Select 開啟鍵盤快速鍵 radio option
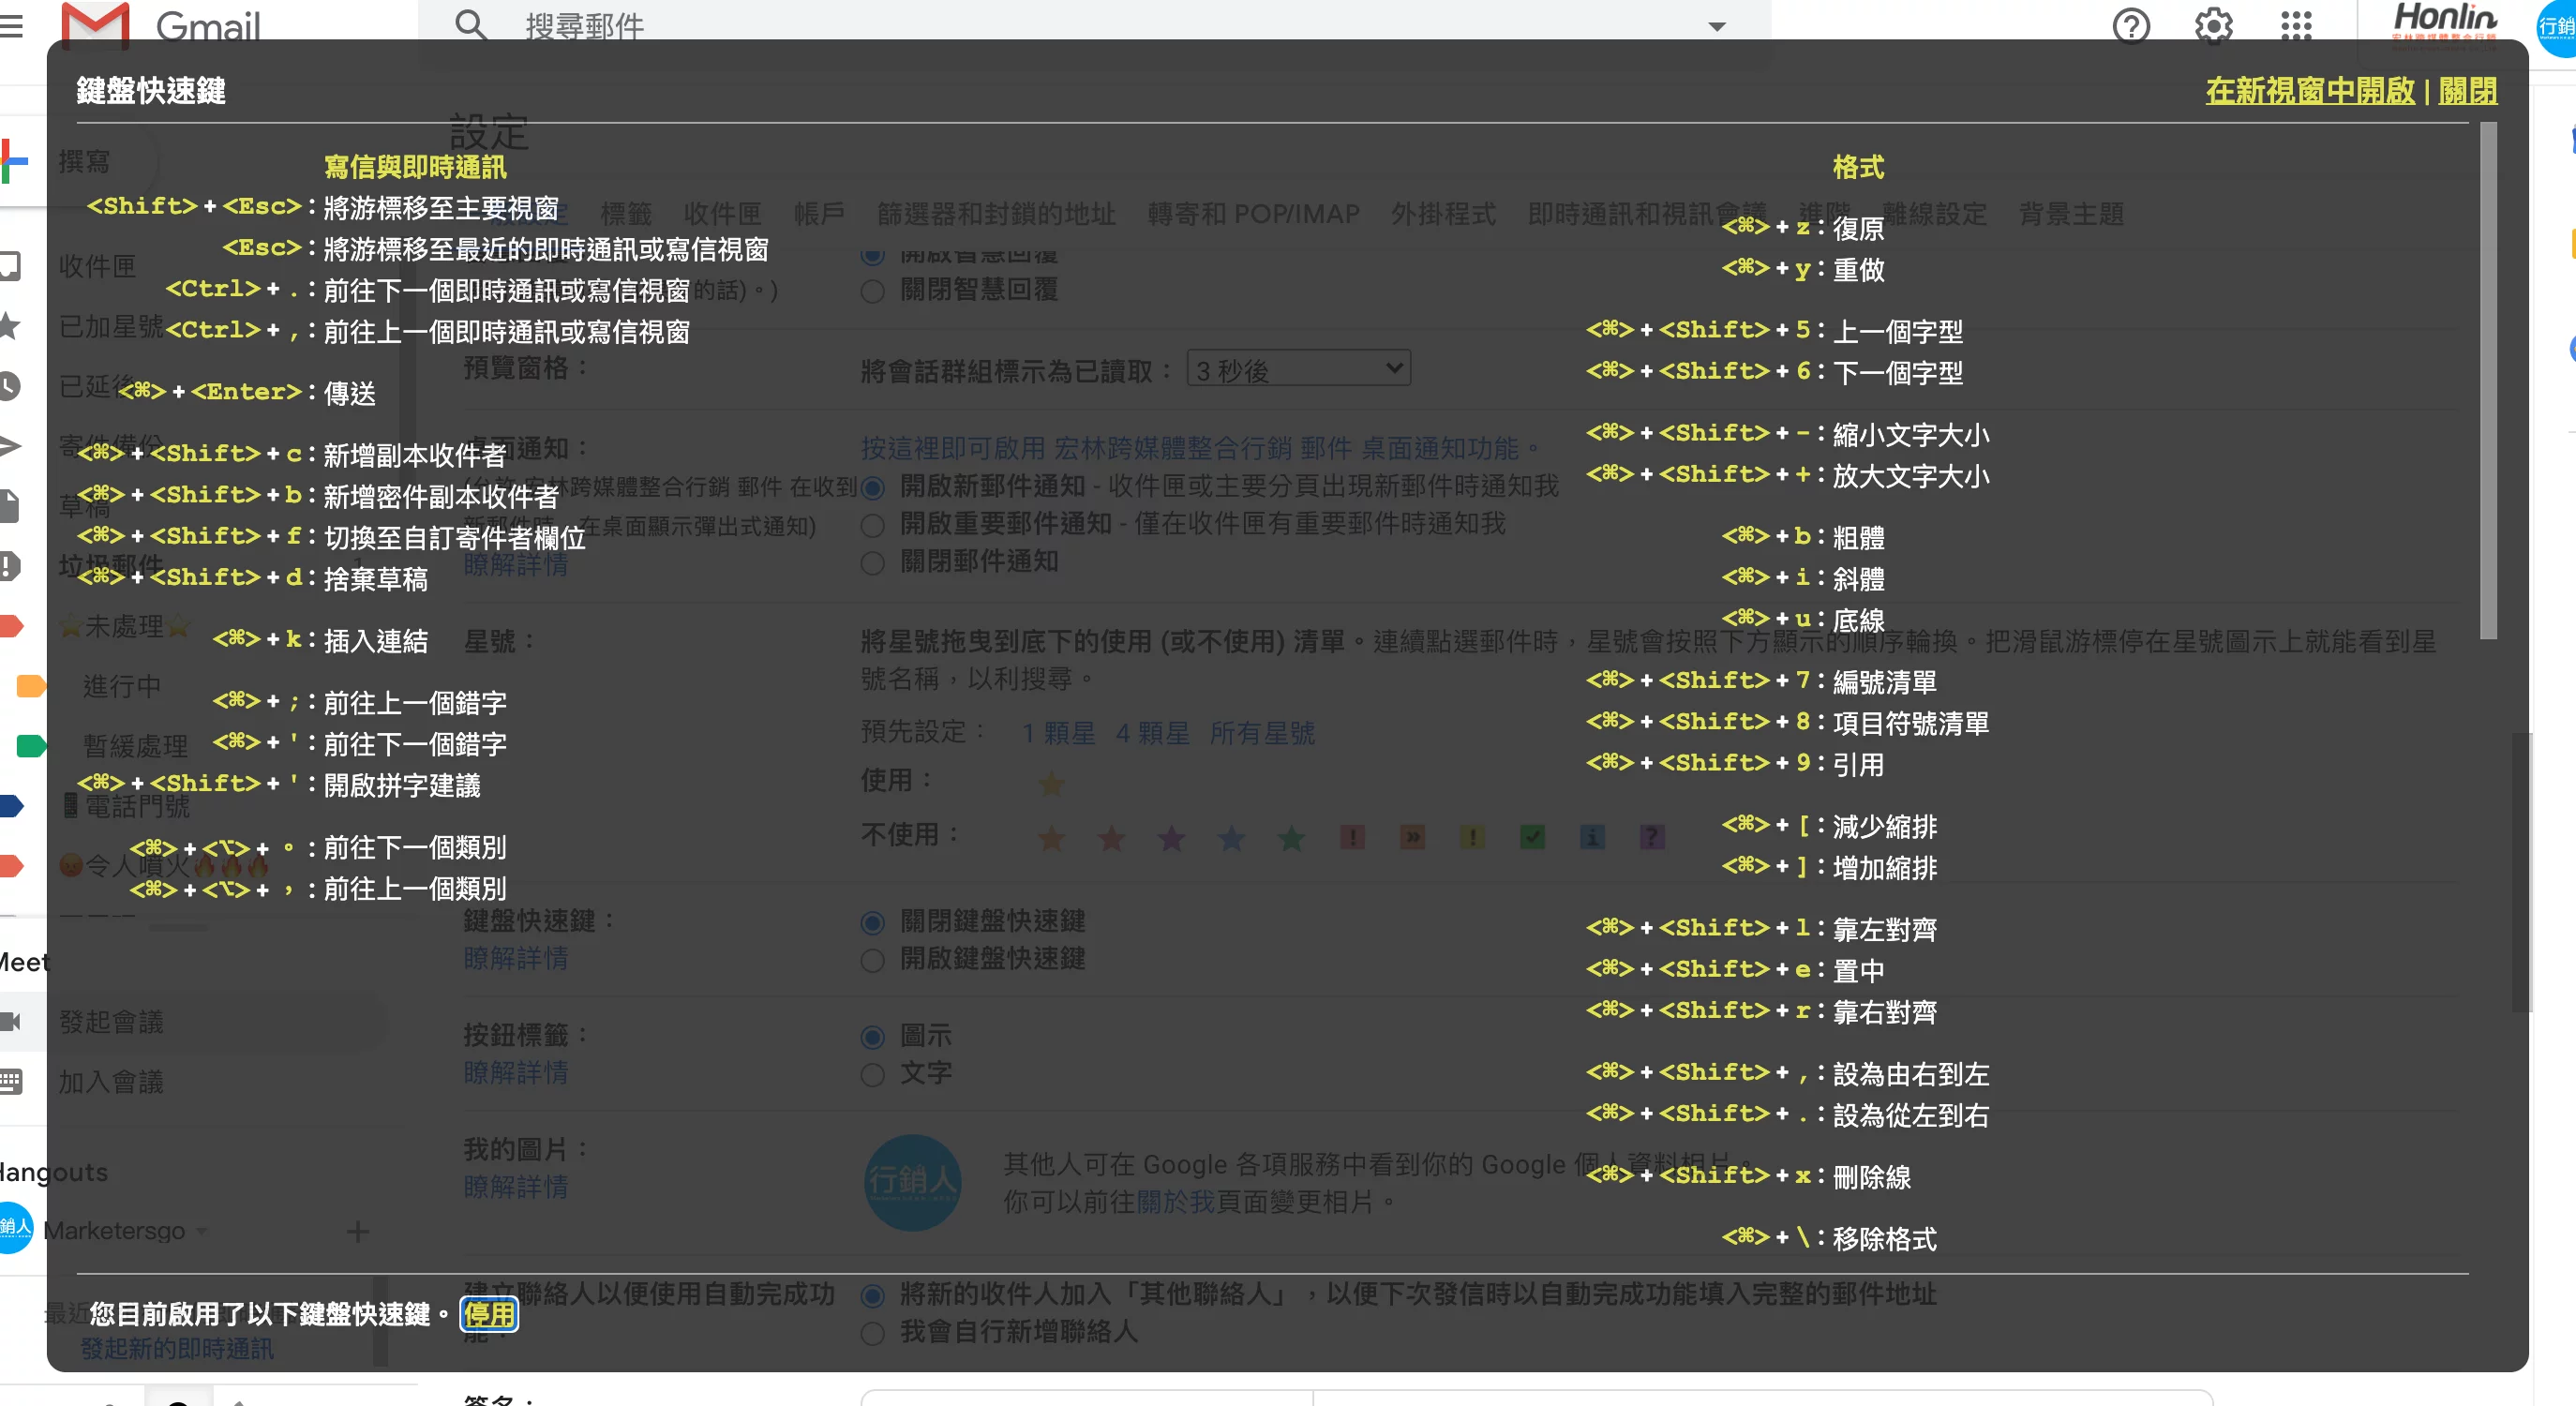 [x=872, y=960]
